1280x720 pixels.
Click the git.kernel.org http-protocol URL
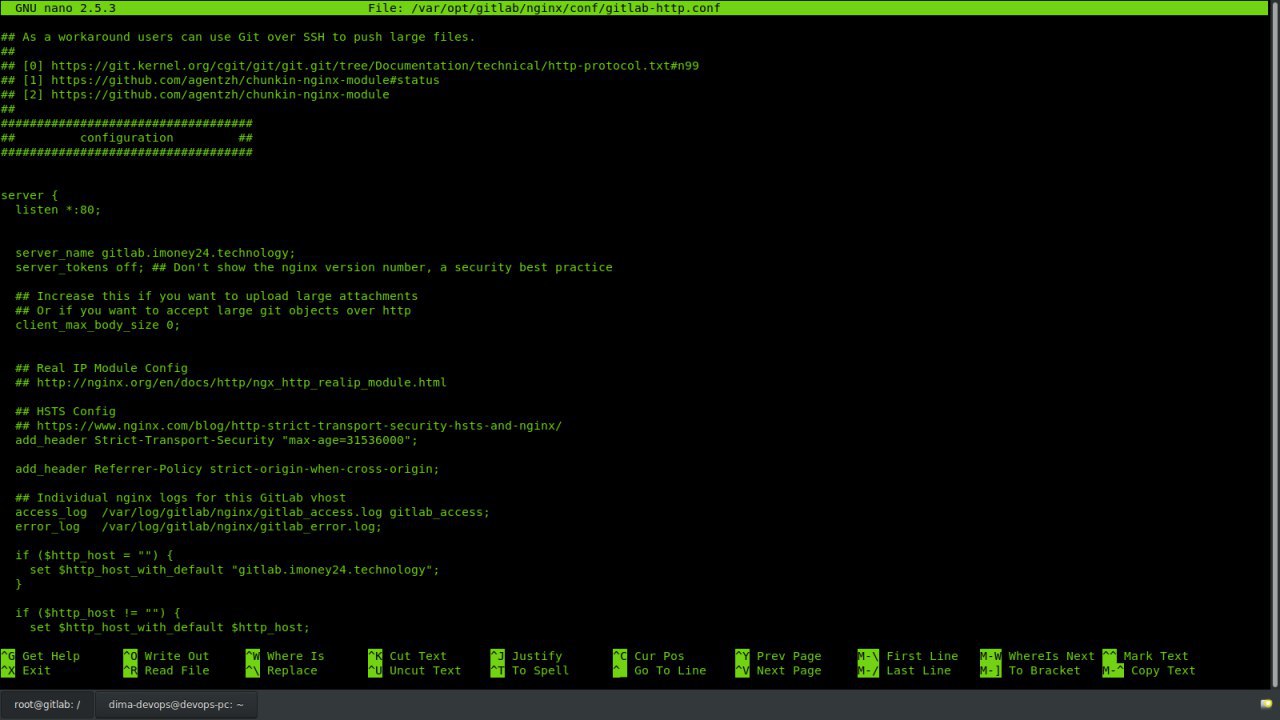tap(375, 66)
